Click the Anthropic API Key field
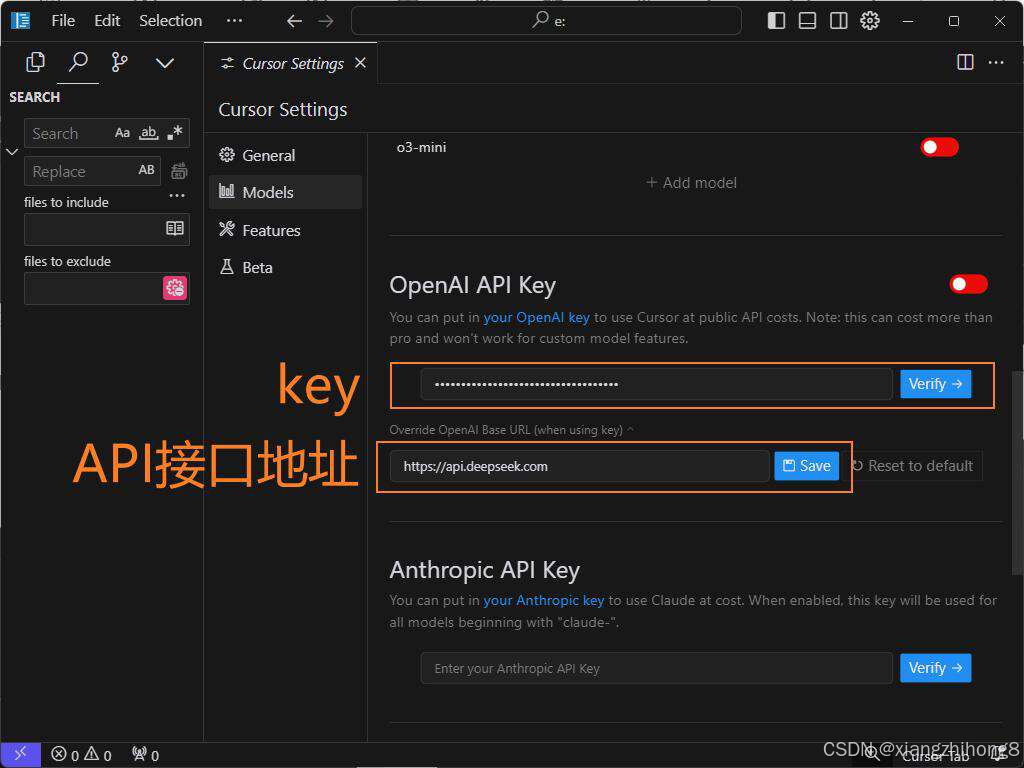 656,668
